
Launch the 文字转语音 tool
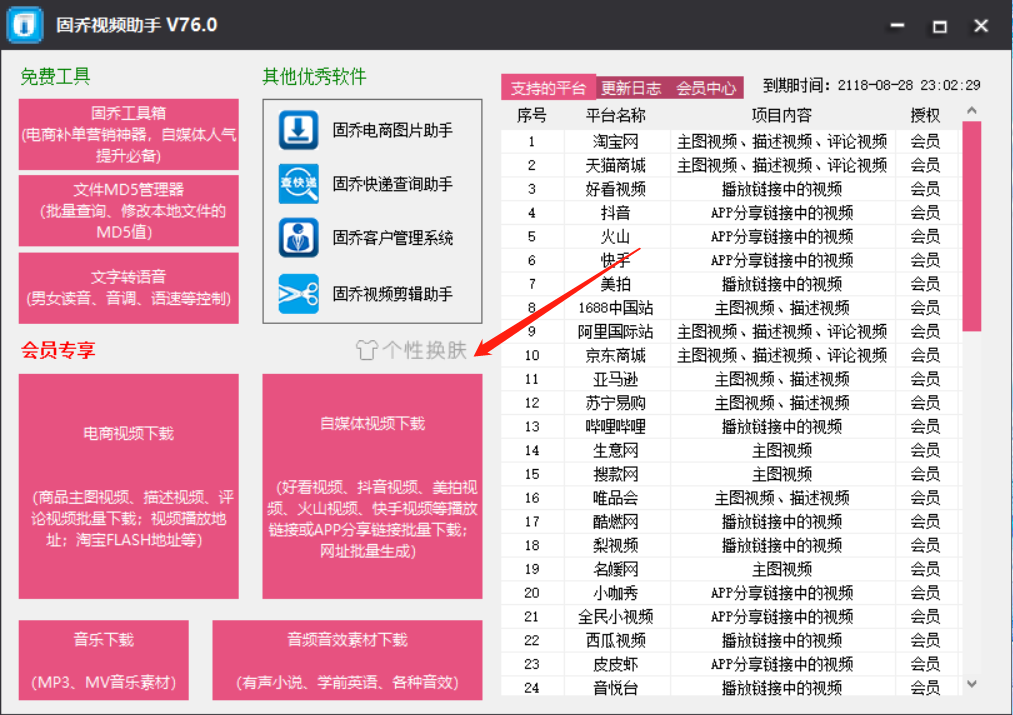click(x=128, y=287)
